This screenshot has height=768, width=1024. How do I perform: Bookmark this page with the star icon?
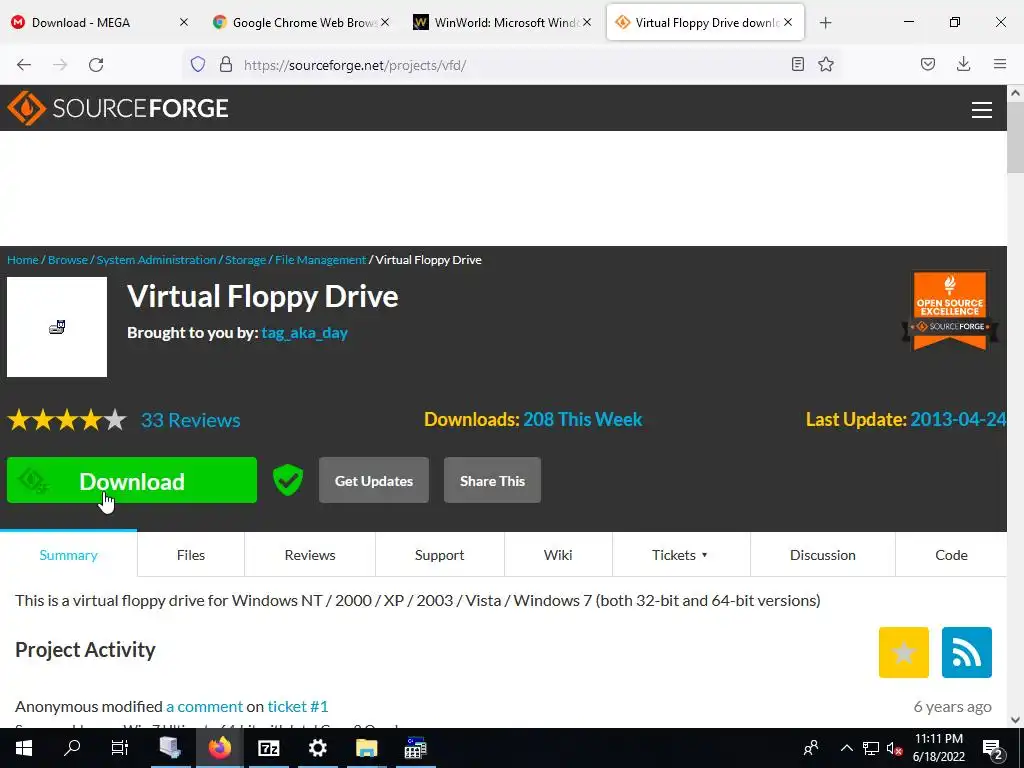[x=826, y=64]
